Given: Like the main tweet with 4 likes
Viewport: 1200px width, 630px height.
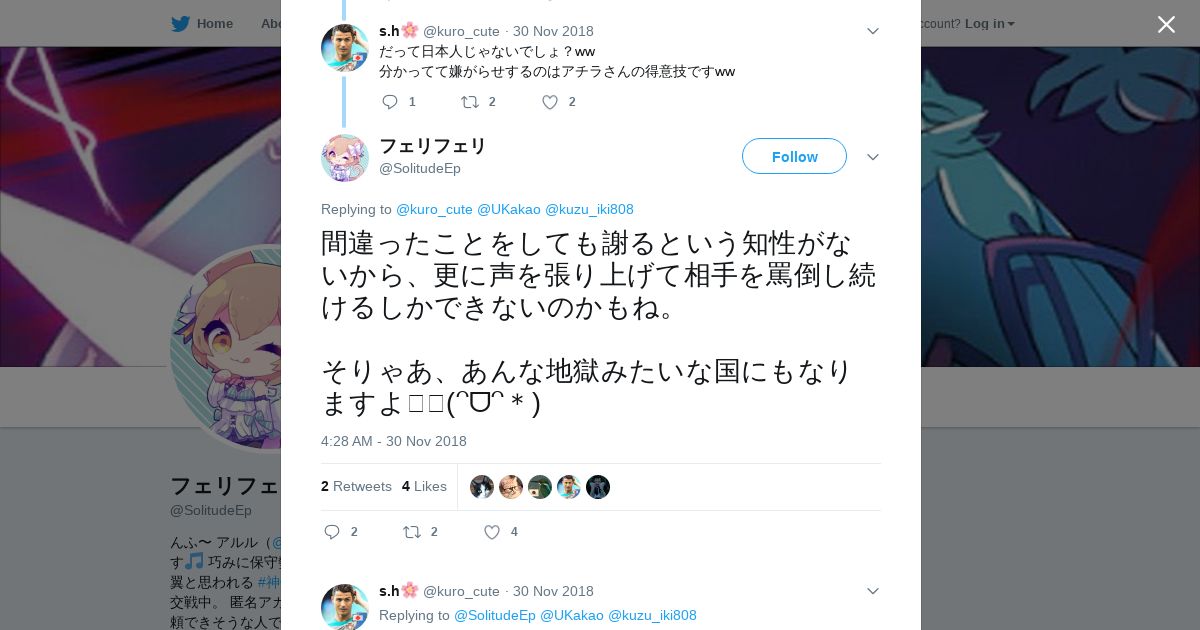Looking at the screenshot, I should tap(492, 532).
